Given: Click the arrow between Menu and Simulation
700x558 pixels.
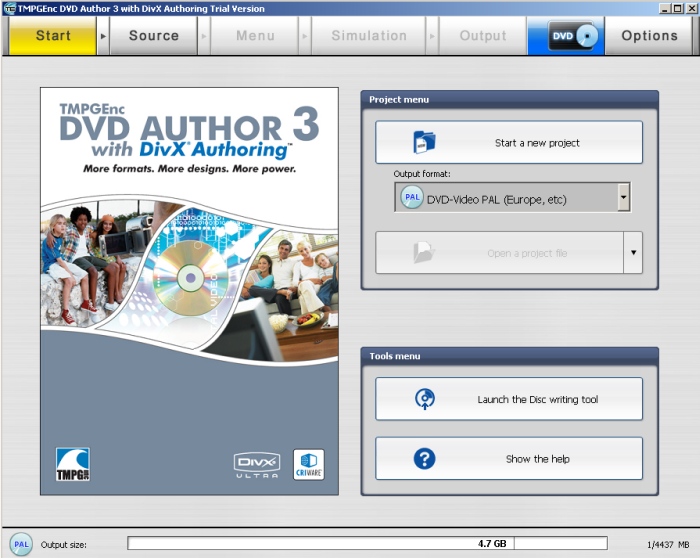Looking at the screenshot, I should point(305,36).
